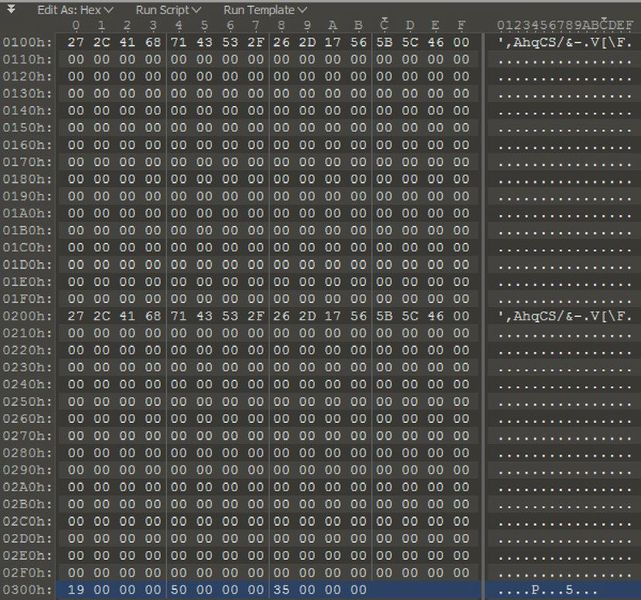The image size is (641, 600).
Task: Click the 01F0h address label
Action: [27, 299]
